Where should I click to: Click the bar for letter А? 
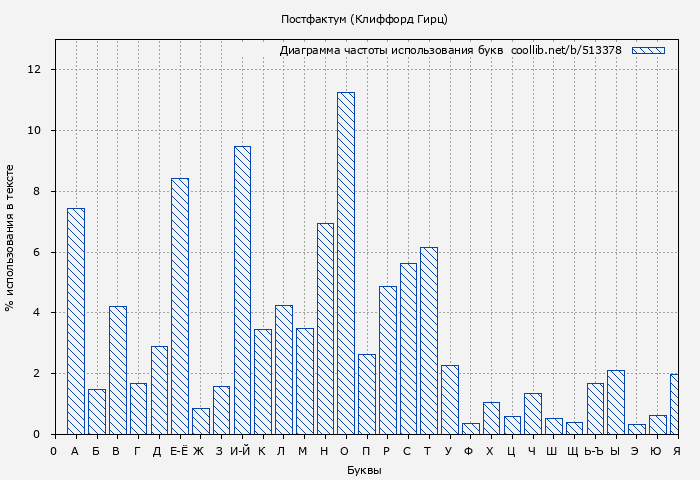[x=76, y=321]
